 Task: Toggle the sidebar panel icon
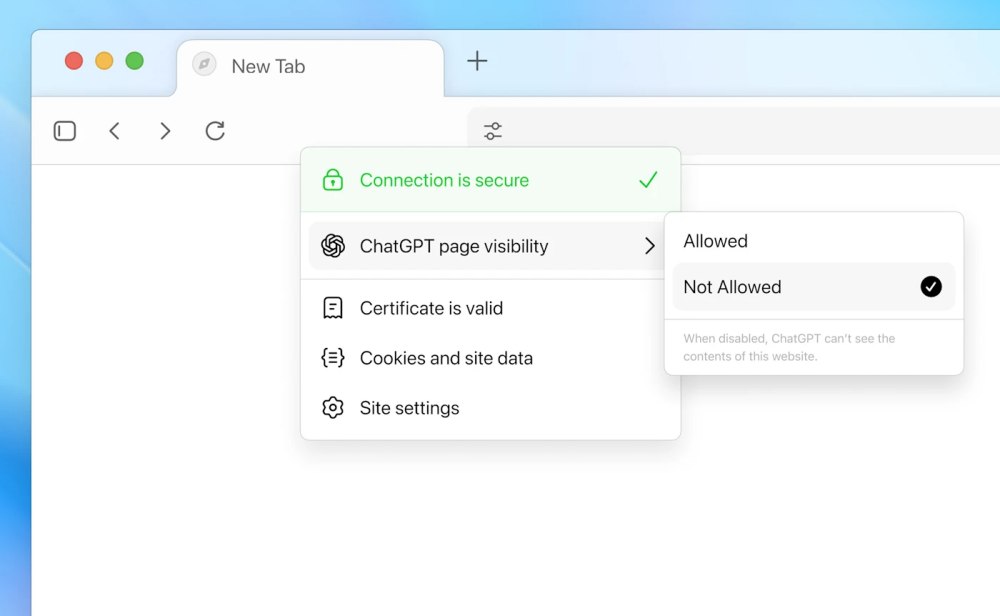(x=65, y=131)
